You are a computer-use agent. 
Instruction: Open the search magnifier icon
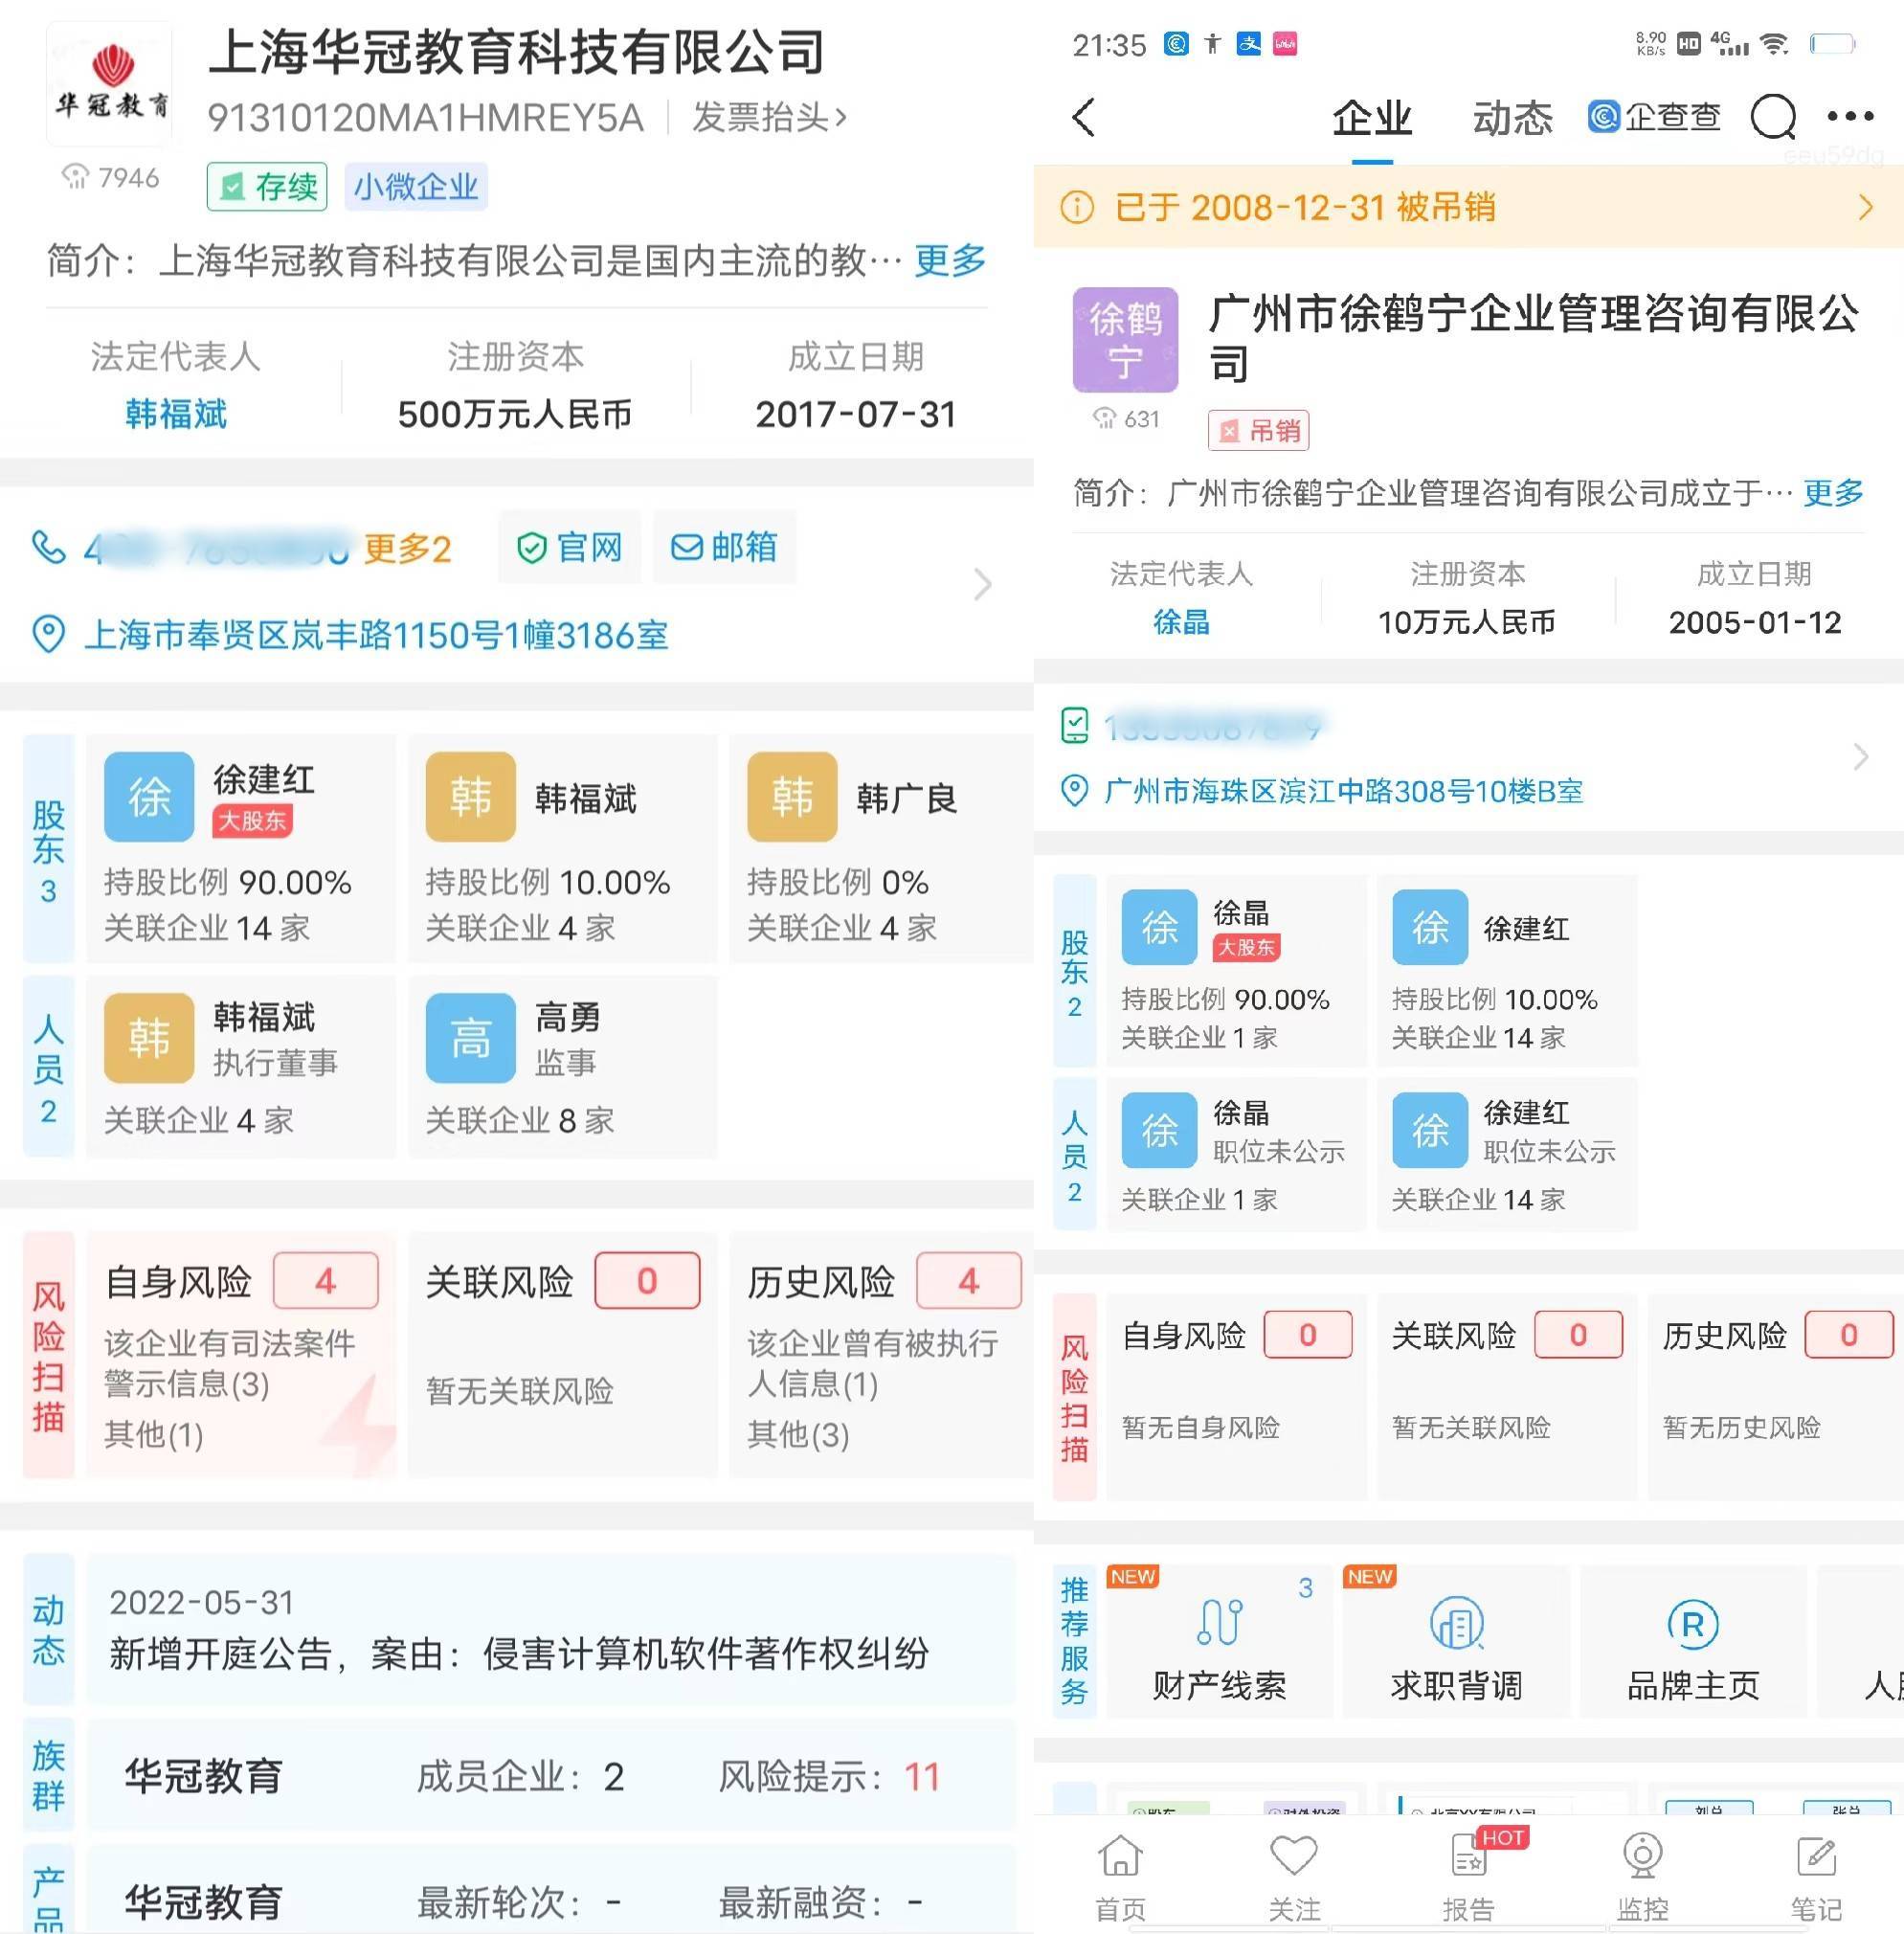(1774, 118)
